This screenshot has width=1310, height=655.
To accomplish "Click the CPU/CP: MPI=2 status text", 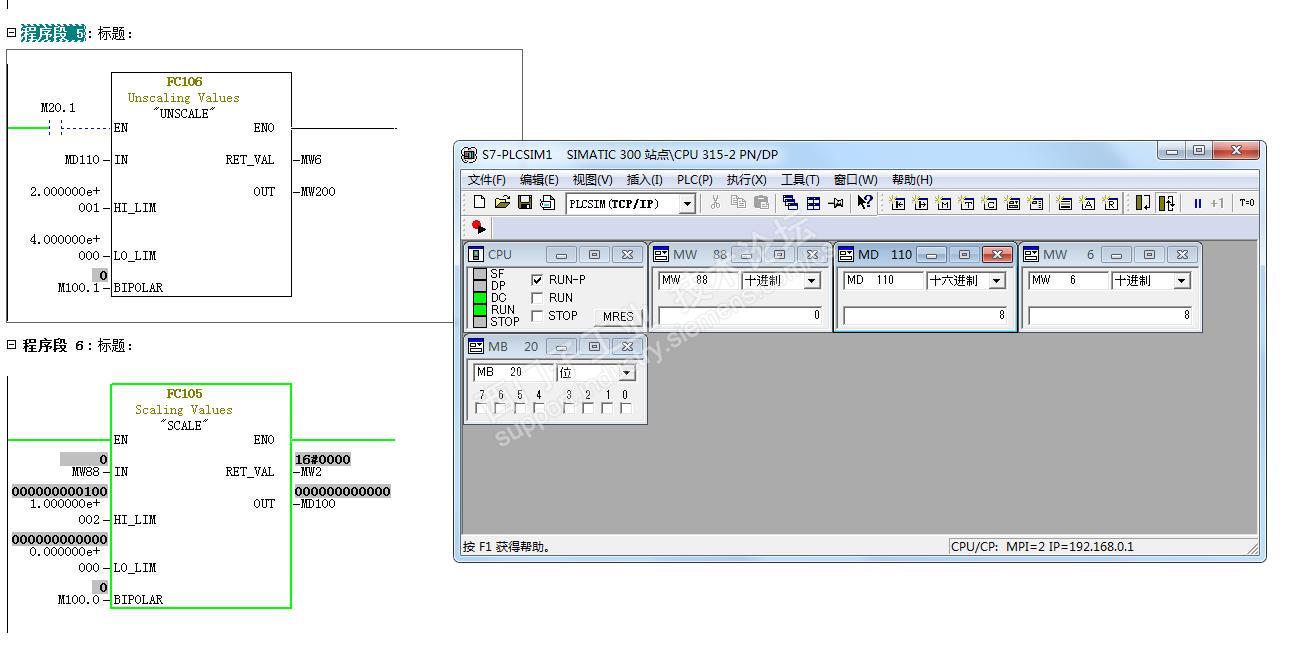I will pos(1042,547).
